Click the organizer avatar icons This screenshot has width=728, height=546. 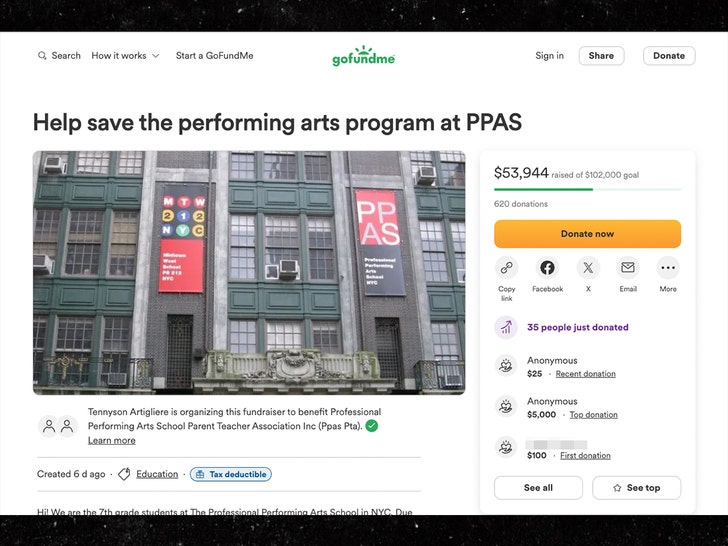(57, 426)
